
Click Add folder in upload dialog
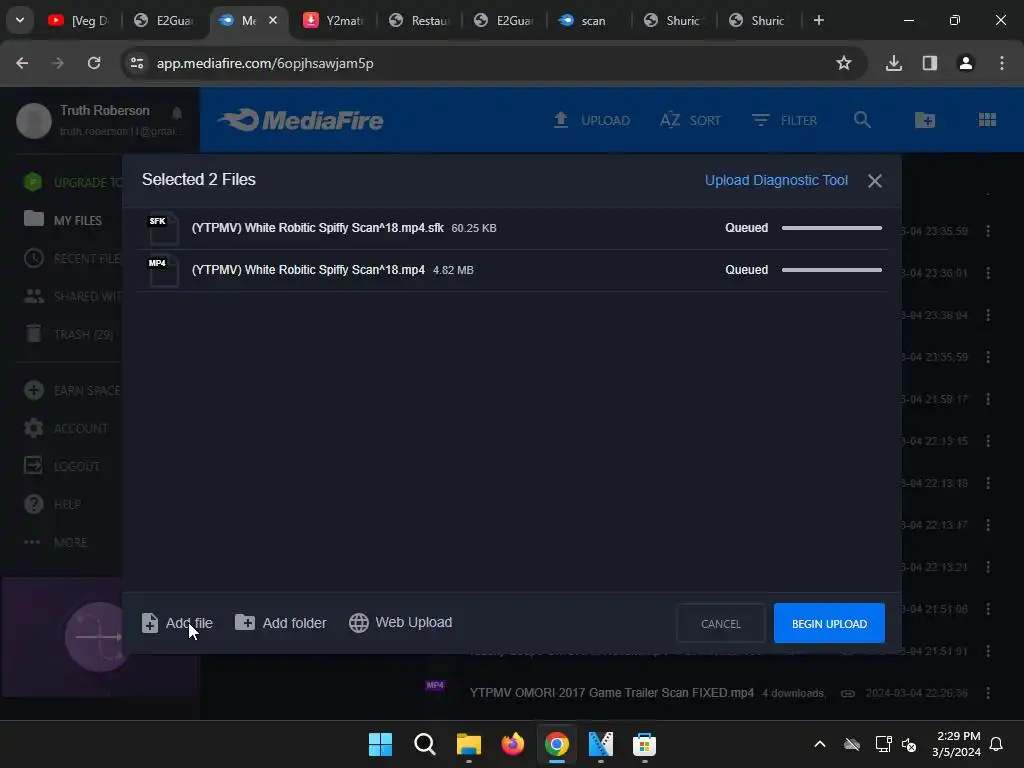pyautogui.click(x=281, y=623)
